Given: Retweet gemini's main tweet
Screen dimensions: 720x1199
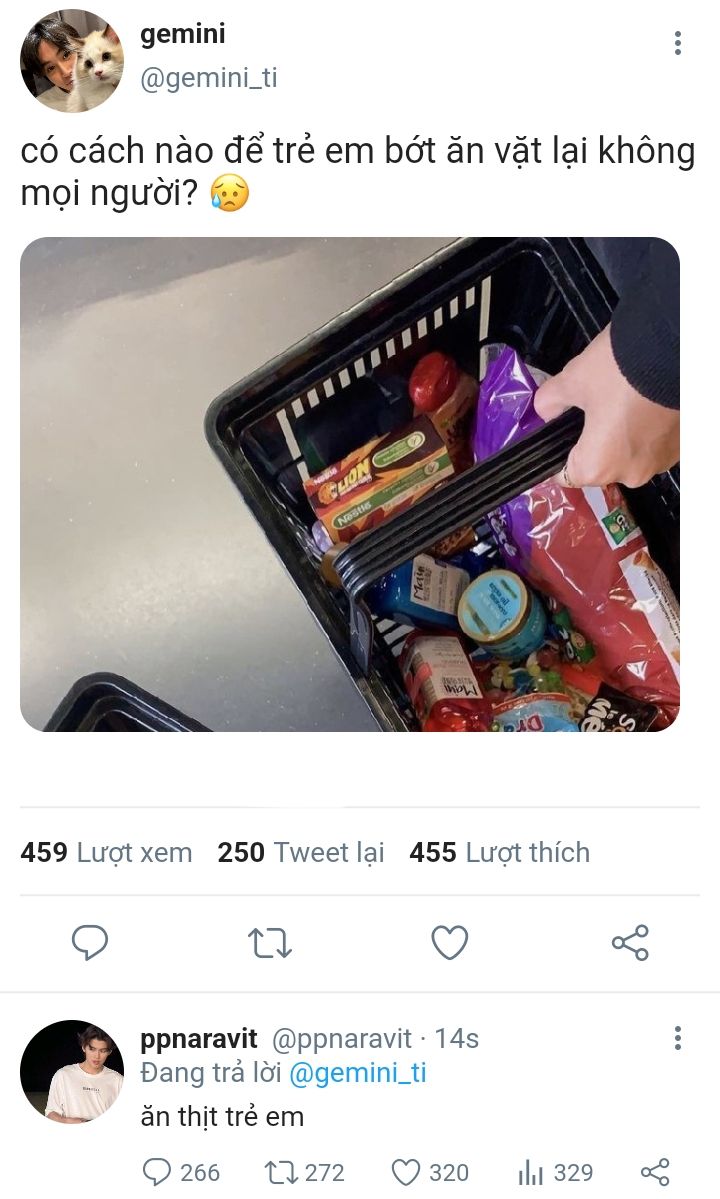Looking at the screenshot, I should [270, 943].
